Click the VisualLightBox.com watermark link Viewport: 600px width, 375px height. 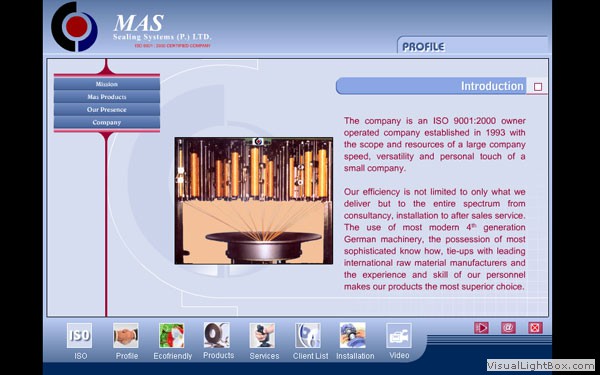(541, 365)
